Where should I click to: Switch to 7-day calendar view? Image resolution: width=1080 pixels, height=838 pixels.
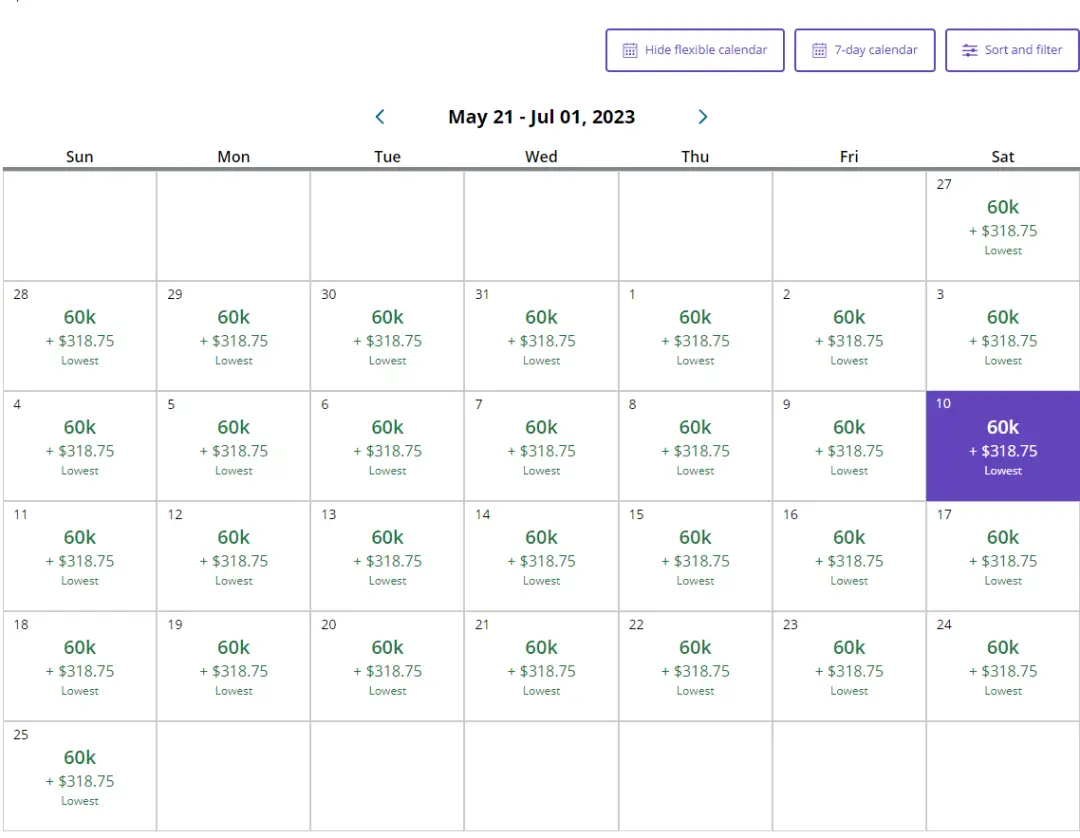tap(865, 50)
